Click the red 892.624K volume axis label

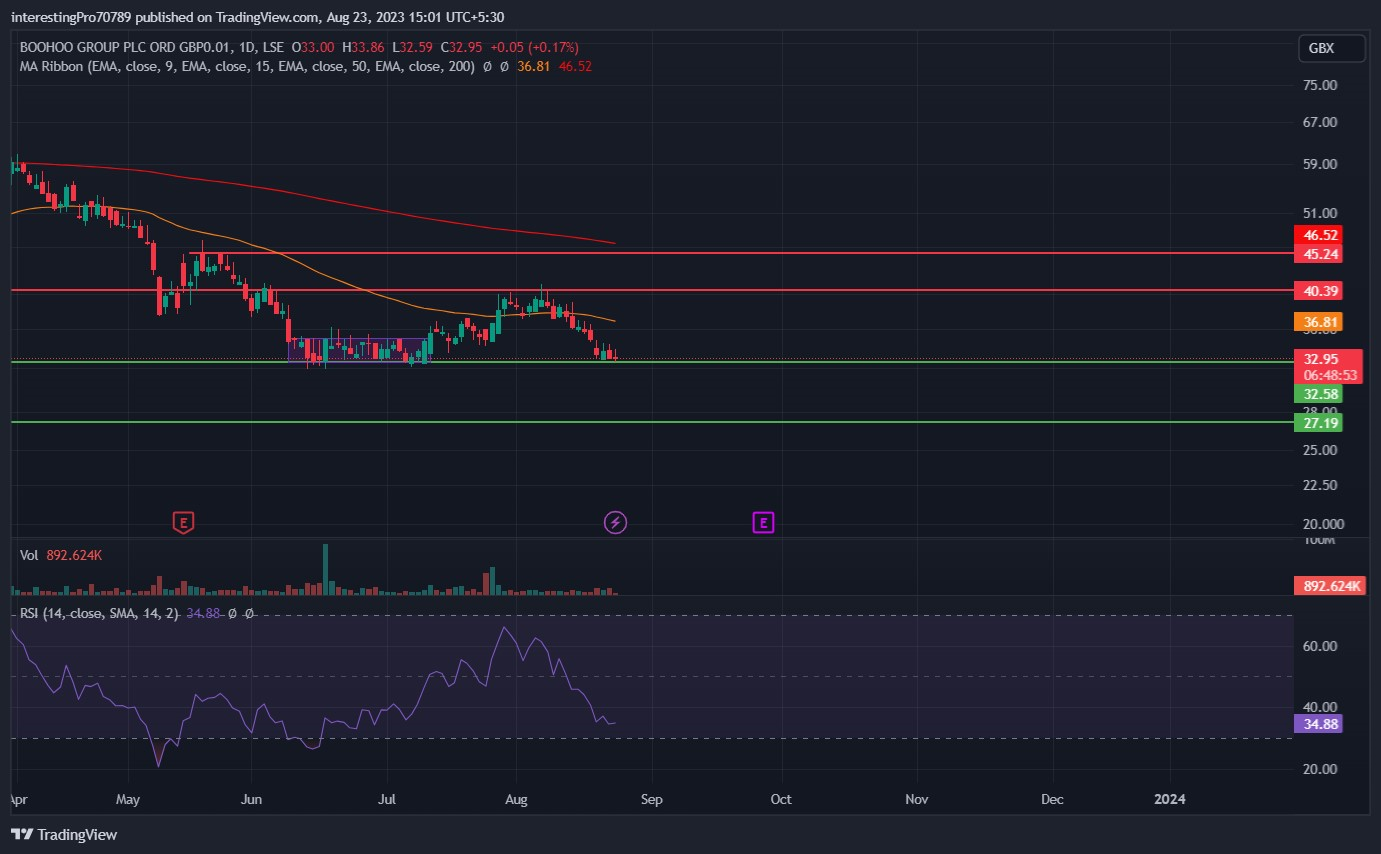[1329, 586]
